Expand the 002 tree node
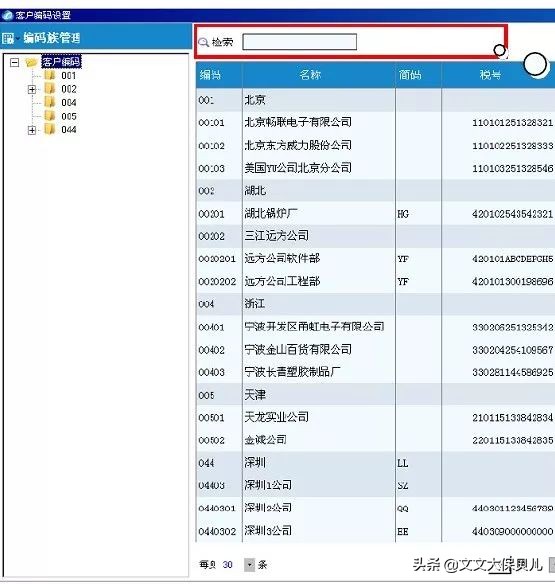This screenshot has height=584, width=555. pyautogui.click(x=32, y=89)
